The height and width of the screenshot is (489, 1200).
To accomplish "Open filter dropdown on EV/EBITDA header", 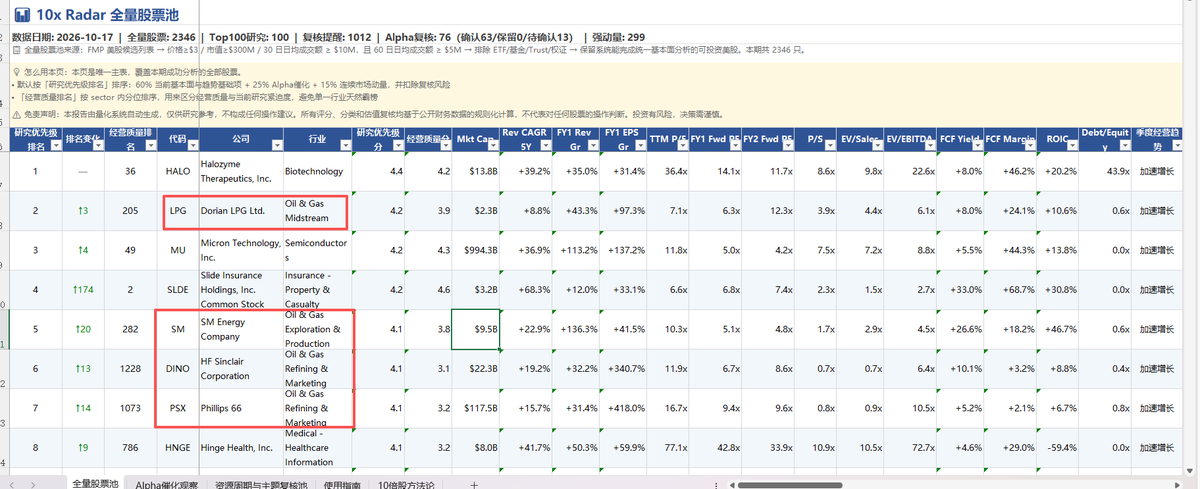I will pyautogui.click(x=929, y=145).
